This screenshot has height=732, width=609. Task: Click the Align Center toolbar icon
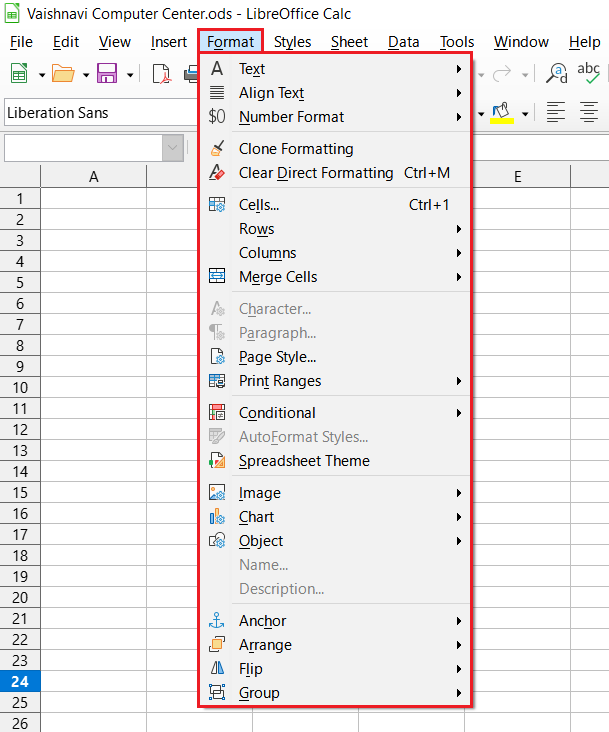coord(588,113)
